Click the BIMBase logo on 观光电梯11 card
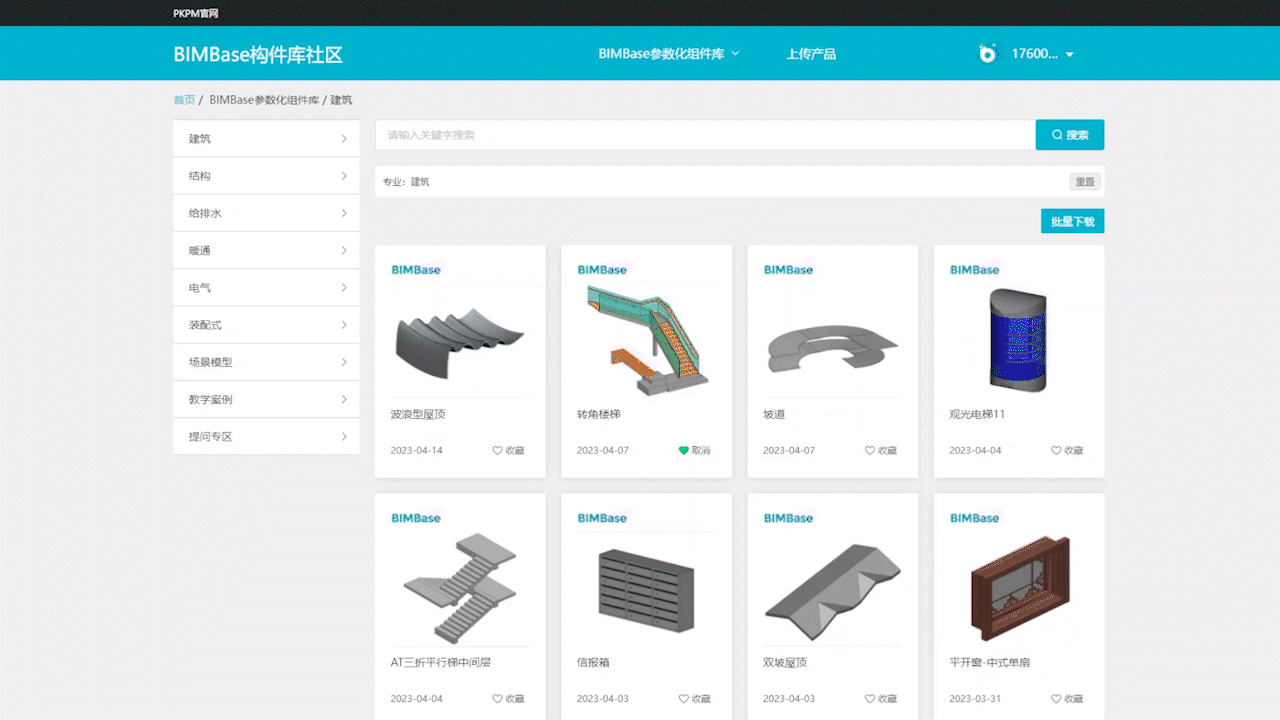 point(974,270)
